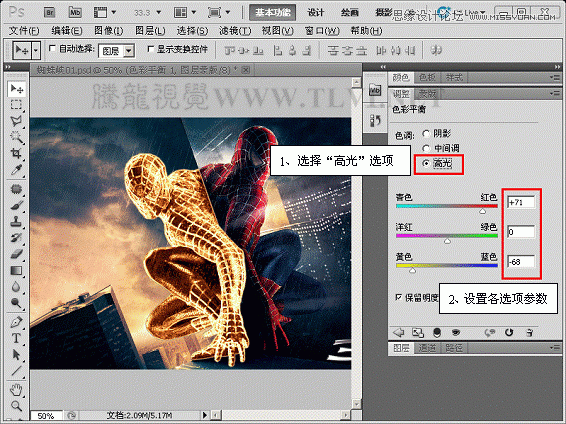Enable the Auto-Select (自动选择) checkbox
Screen dimensions: 566x424
coord(52,48)
